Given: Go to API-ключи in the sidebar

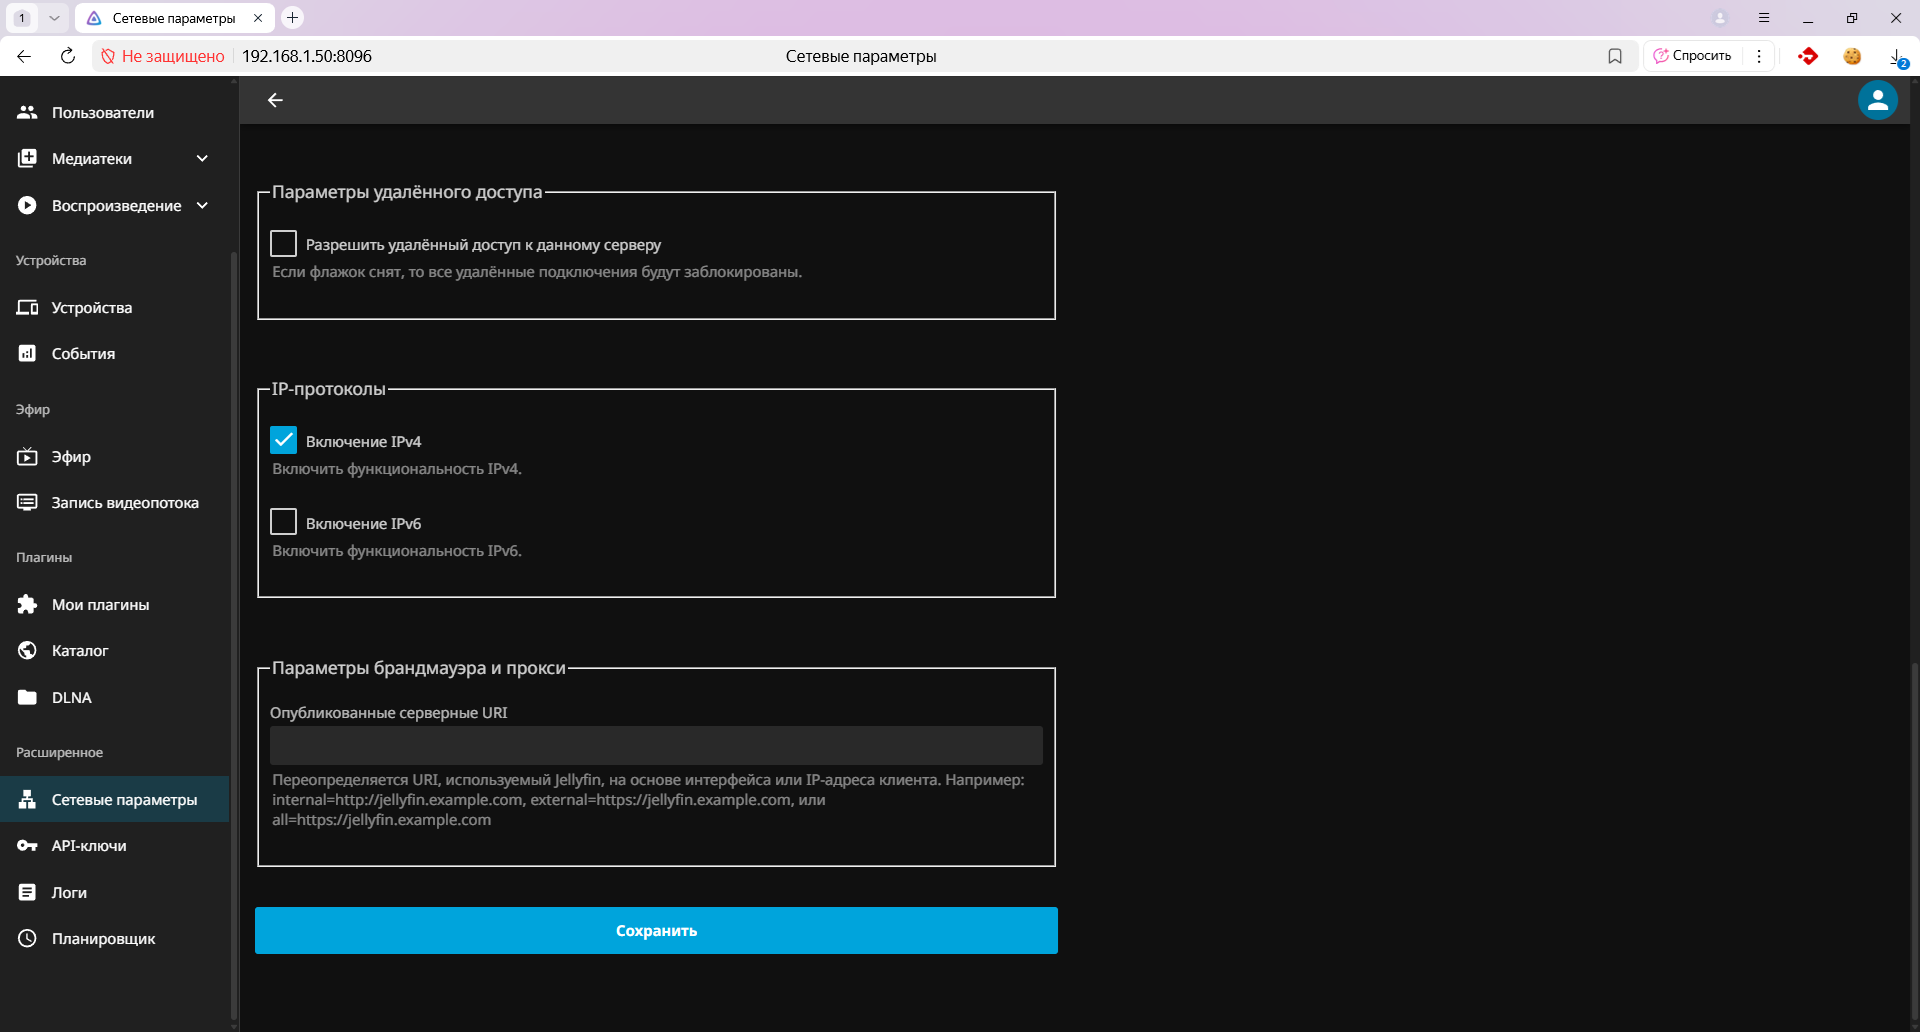Looking at the screenshot, I should click(x=89, y=846).
